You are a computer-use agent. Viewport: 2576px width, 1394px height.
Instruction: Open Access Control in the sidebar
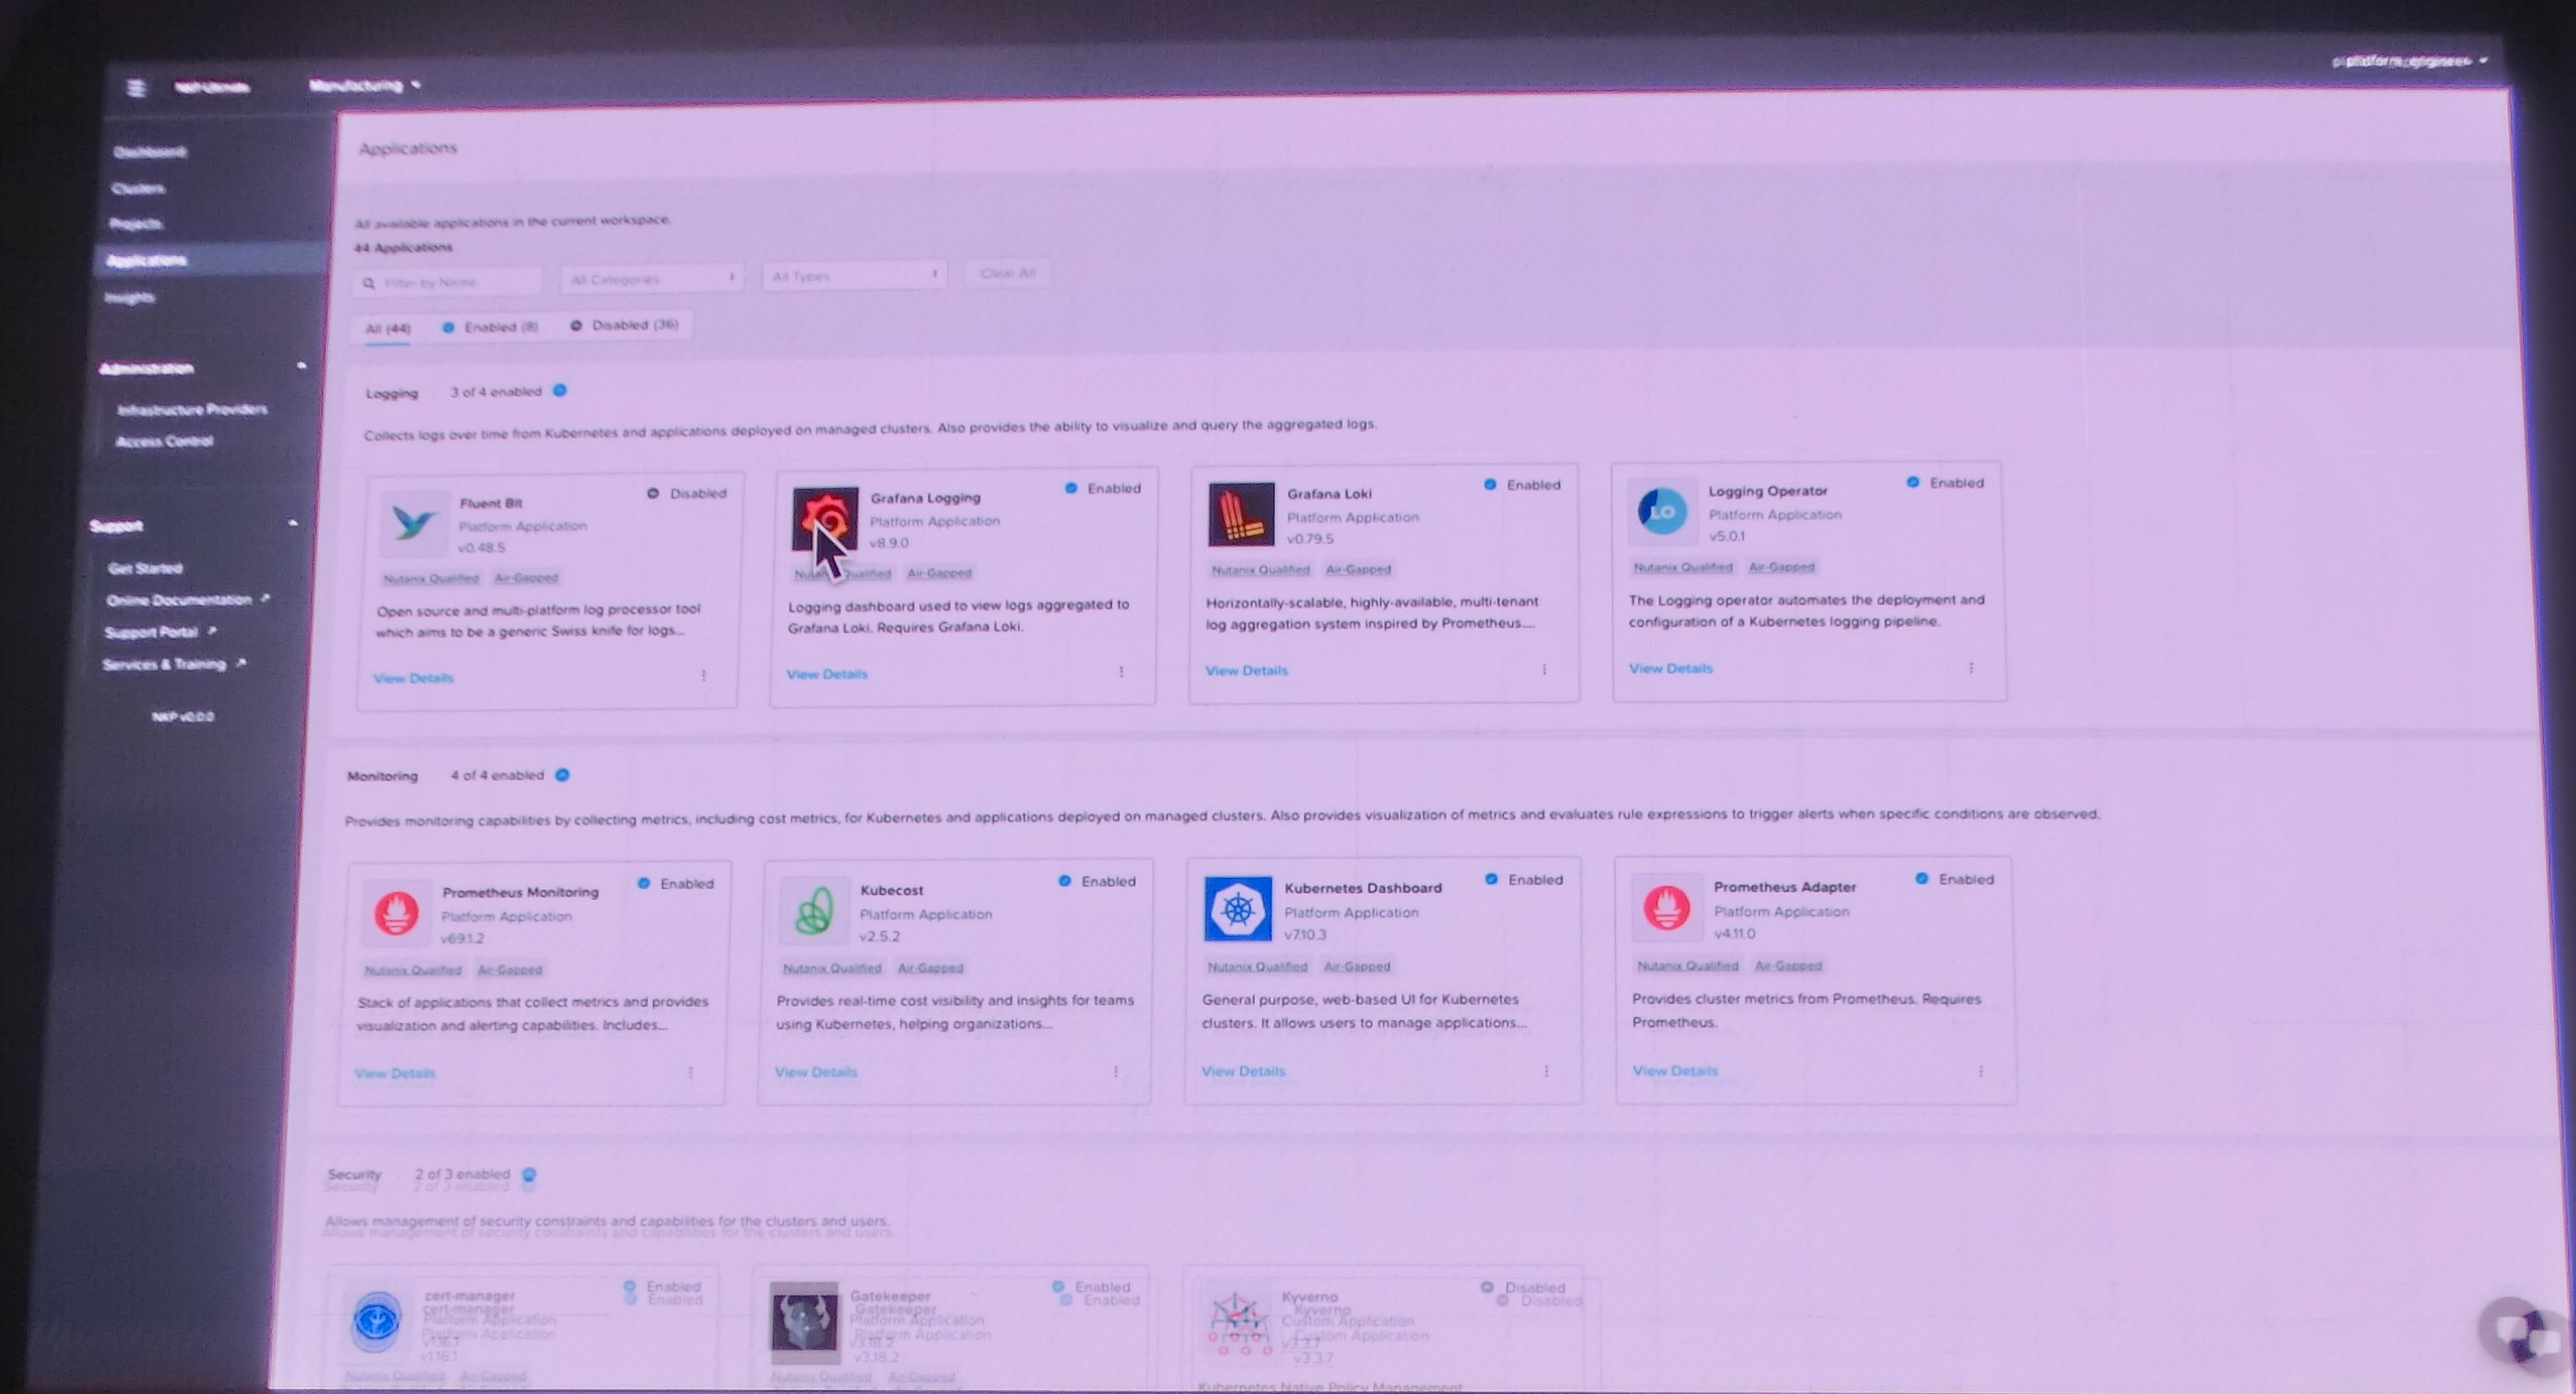pos(164,441)
